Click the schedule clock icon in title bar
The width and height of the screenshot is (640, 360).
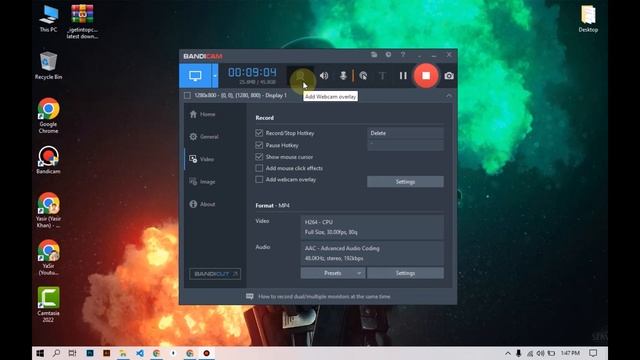388,55
